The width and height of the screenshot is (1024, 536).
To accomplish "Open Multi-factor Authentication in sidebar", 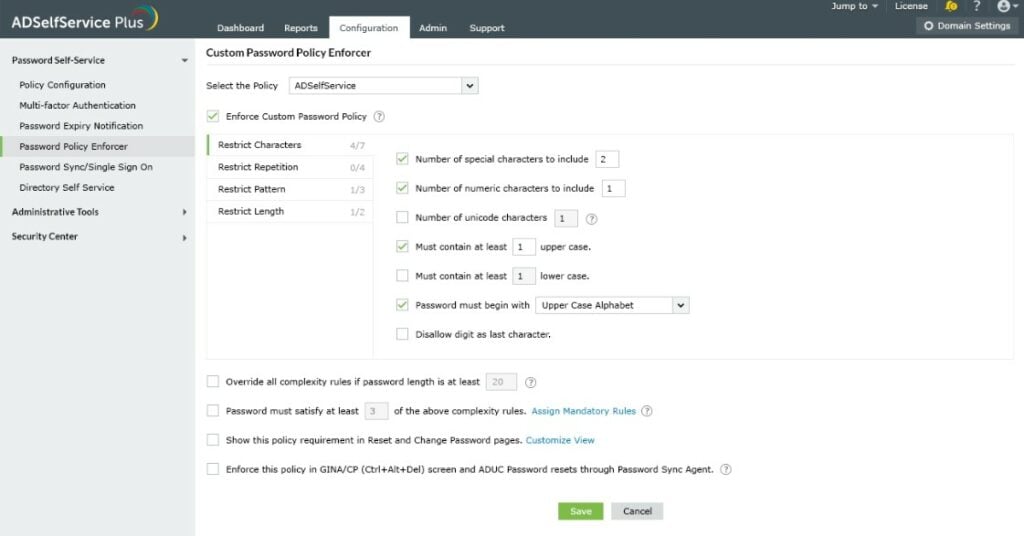I will pos(77,106).
